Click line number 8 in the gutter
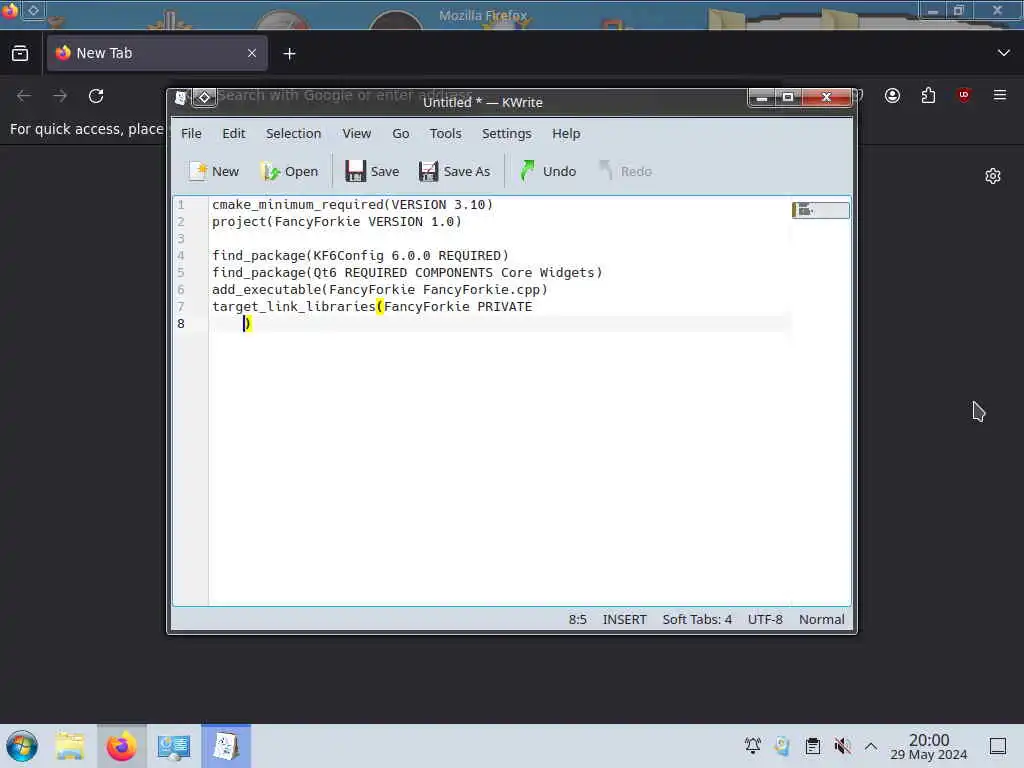 pyautogui.click(x=181, y=323)
